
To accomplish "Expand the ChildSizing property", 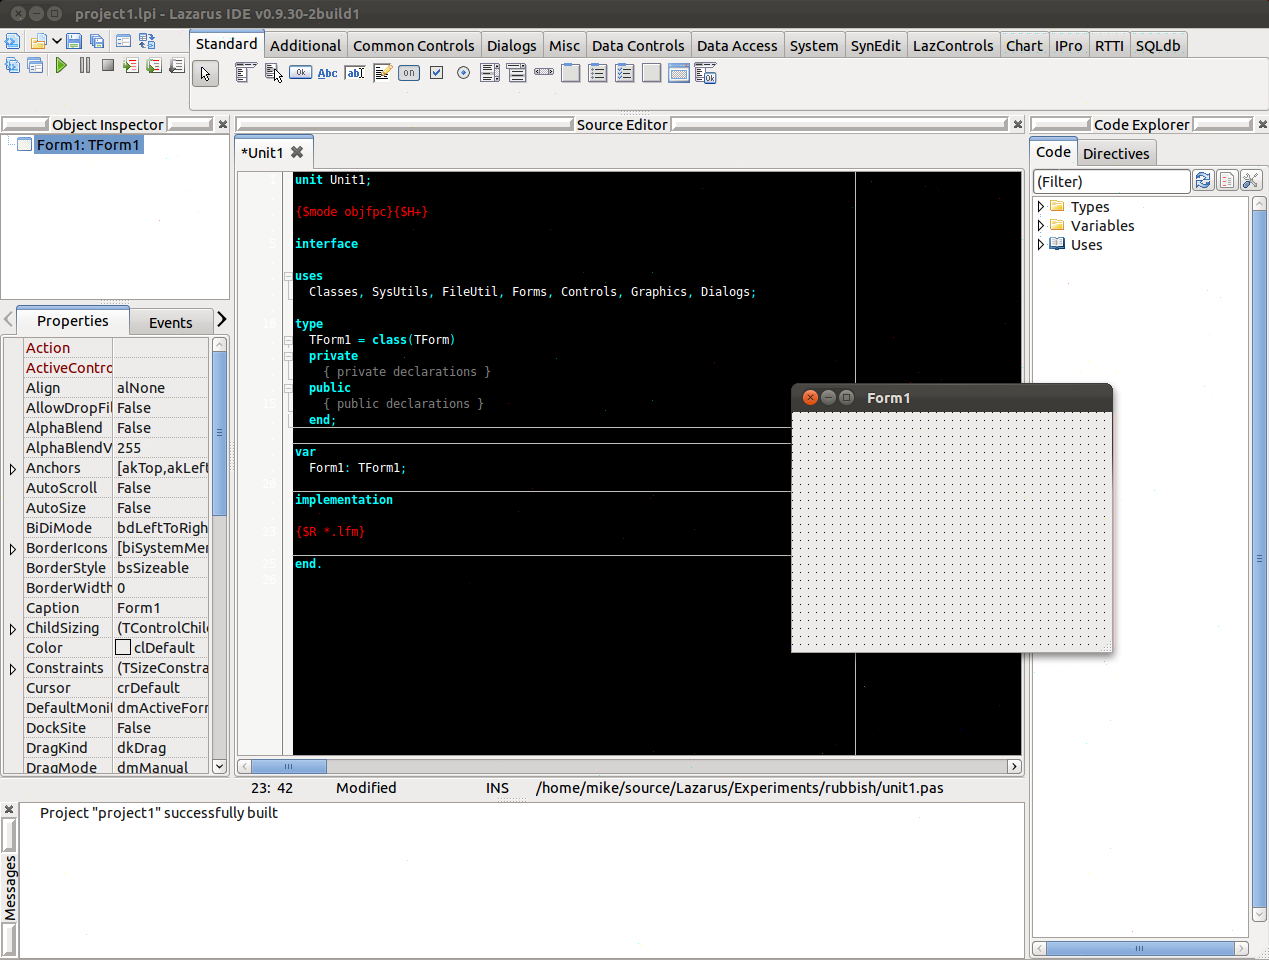I will [13, 628].
